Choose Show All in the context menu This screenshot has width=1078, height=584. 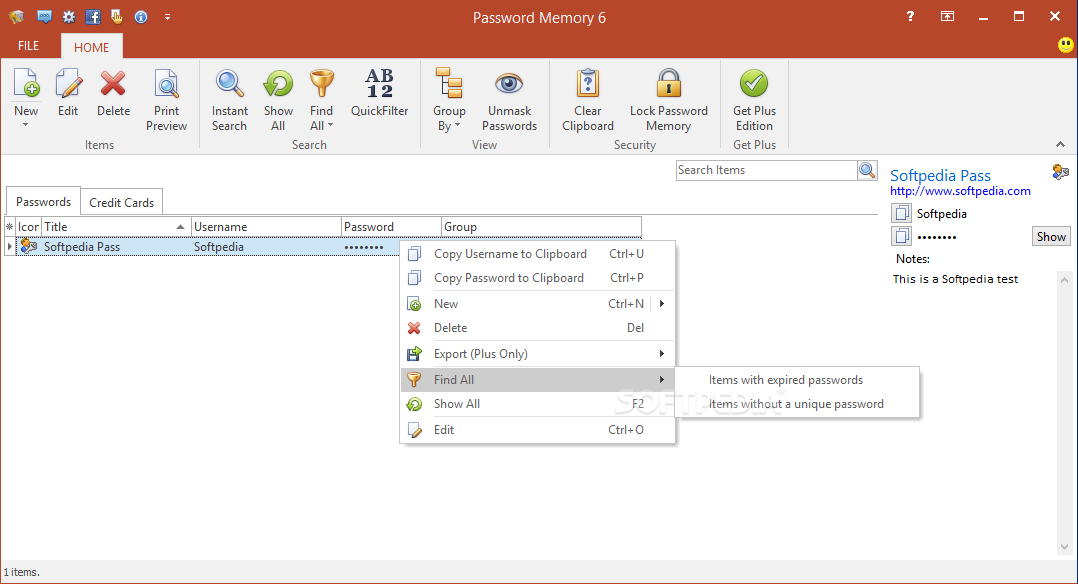click(538, 404)
